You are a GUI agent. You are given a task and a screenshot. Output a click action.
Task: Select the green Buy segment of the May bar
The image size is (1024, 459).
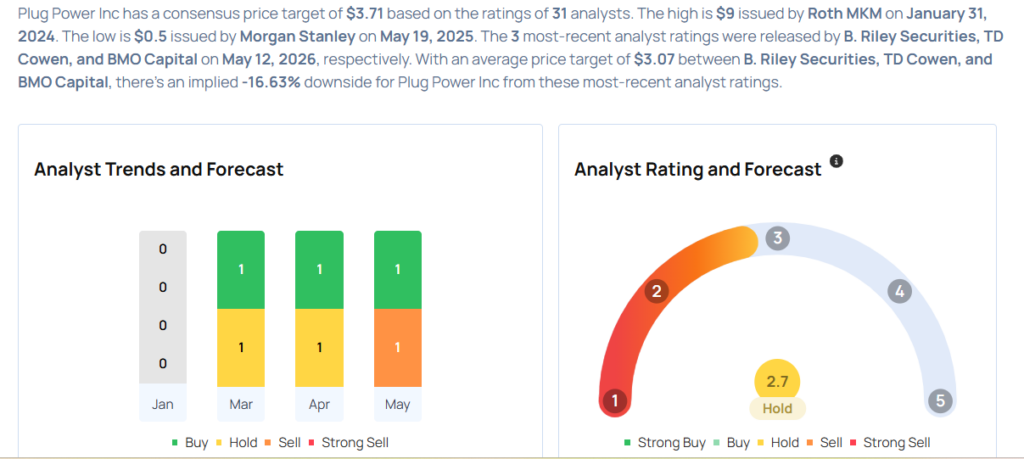point(398,270)
